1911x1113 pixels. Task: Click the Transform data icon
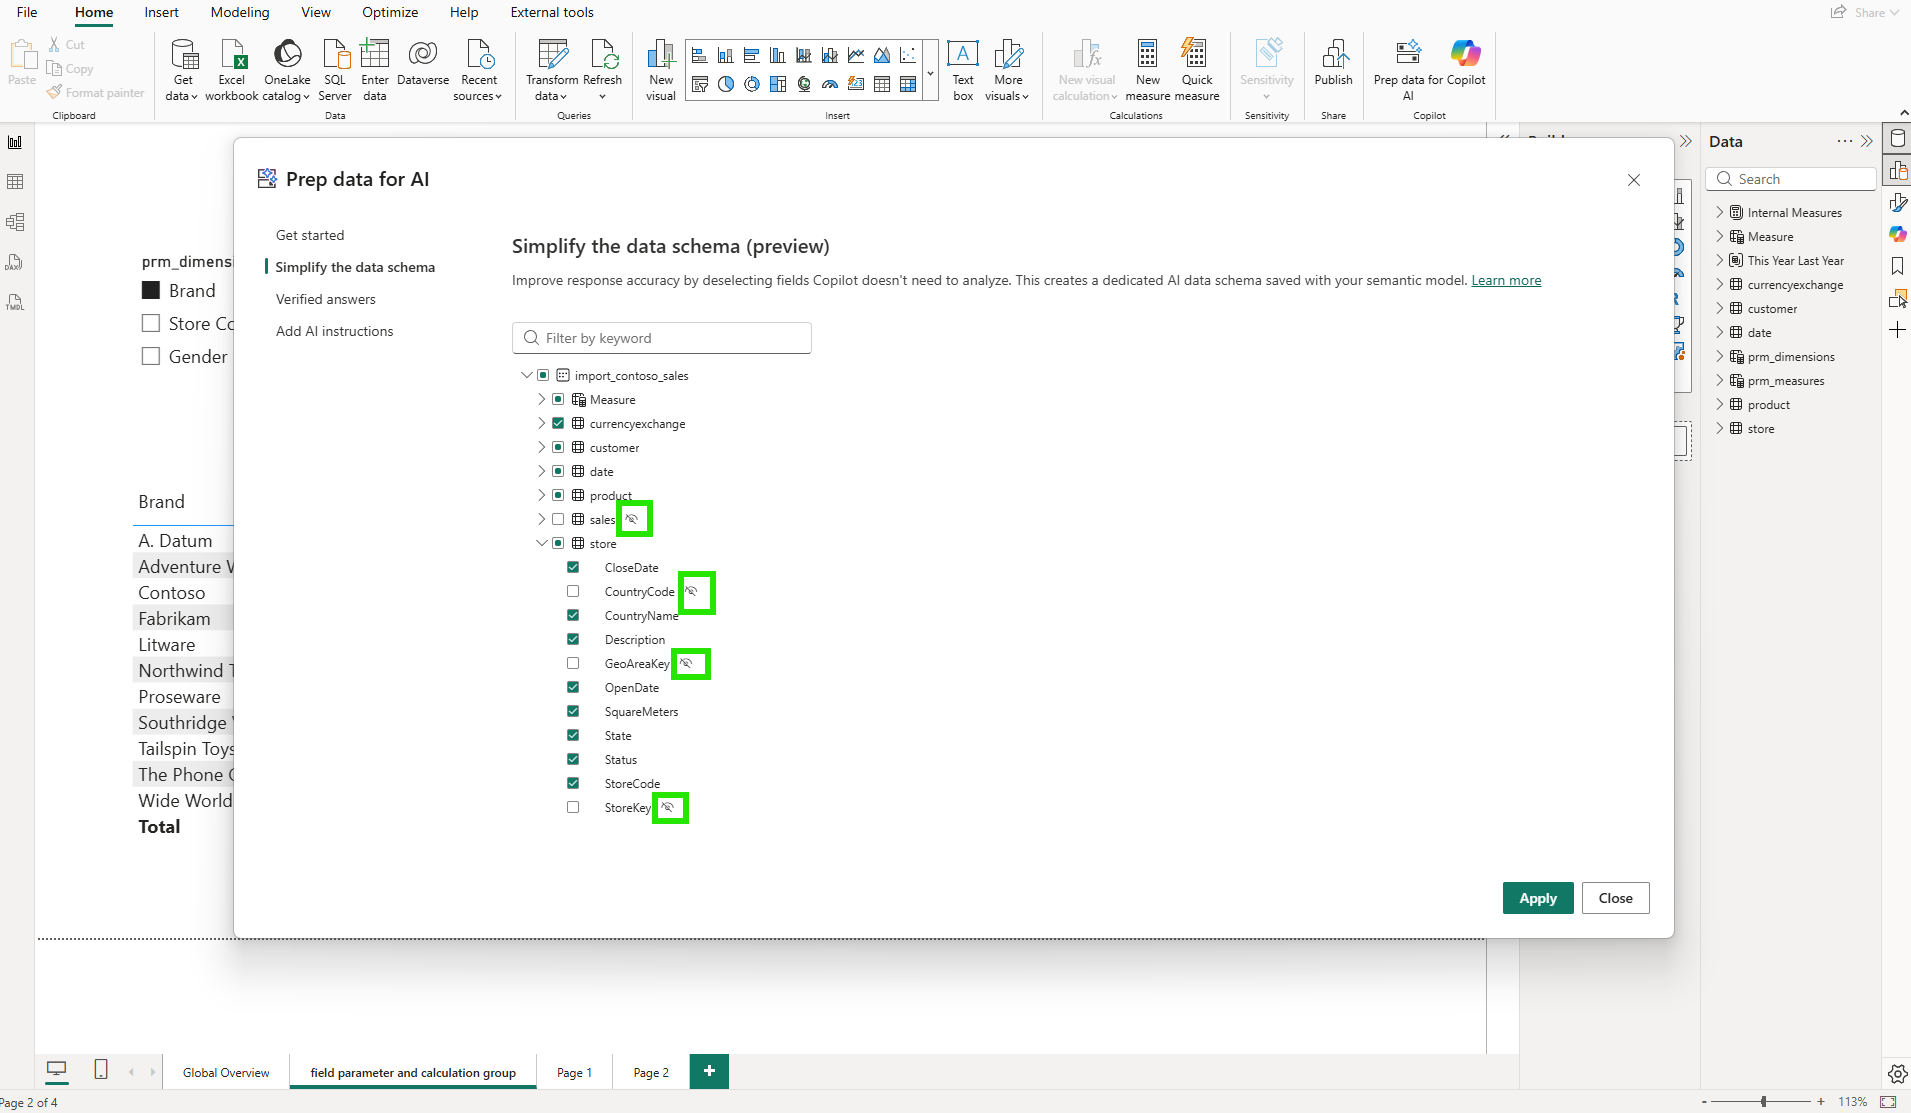tap(552, 70)
